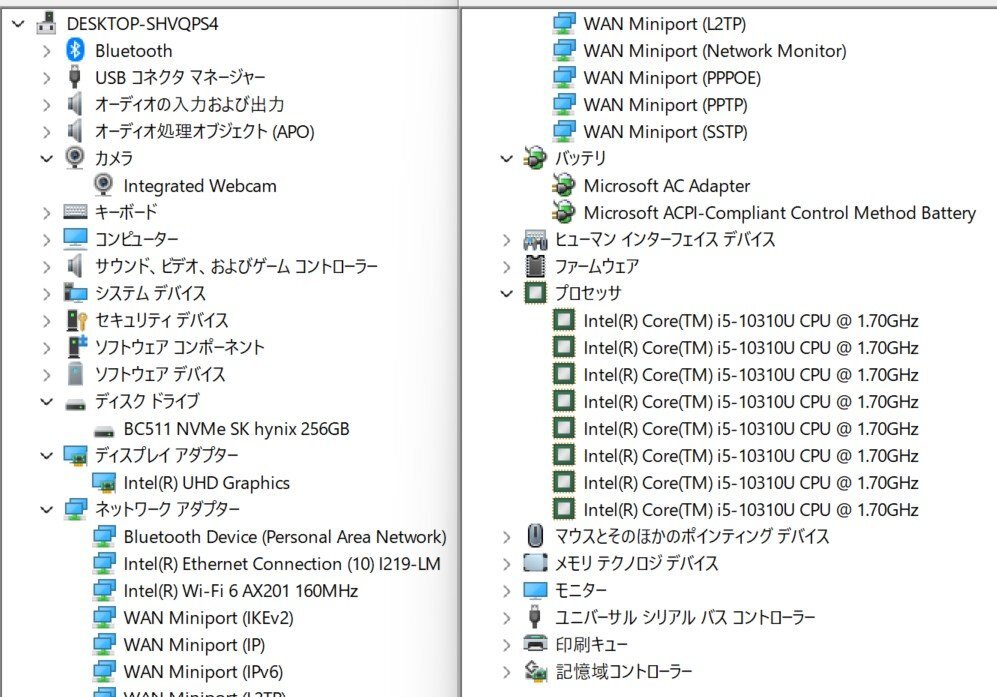This screenshot has width=997, height=697.
Task: Select the DESKTOP-SHVQPS4 label
Action: click(x=142, y=24)
